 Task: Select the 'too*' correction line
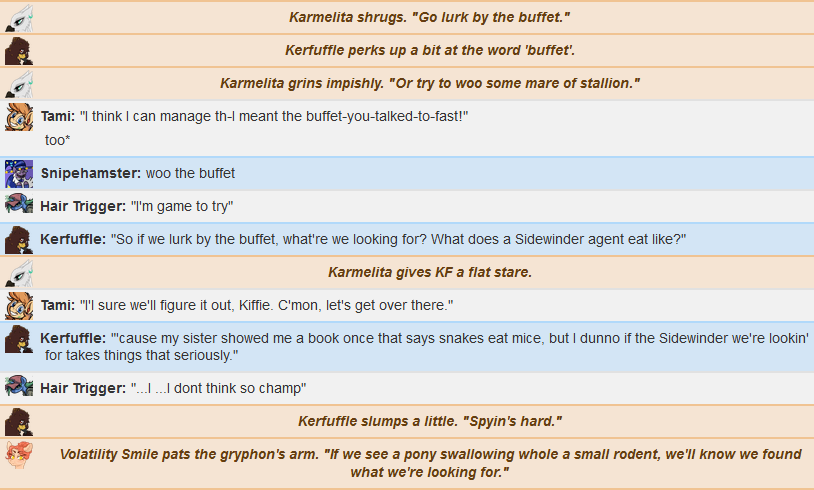(x=58, y=140)
